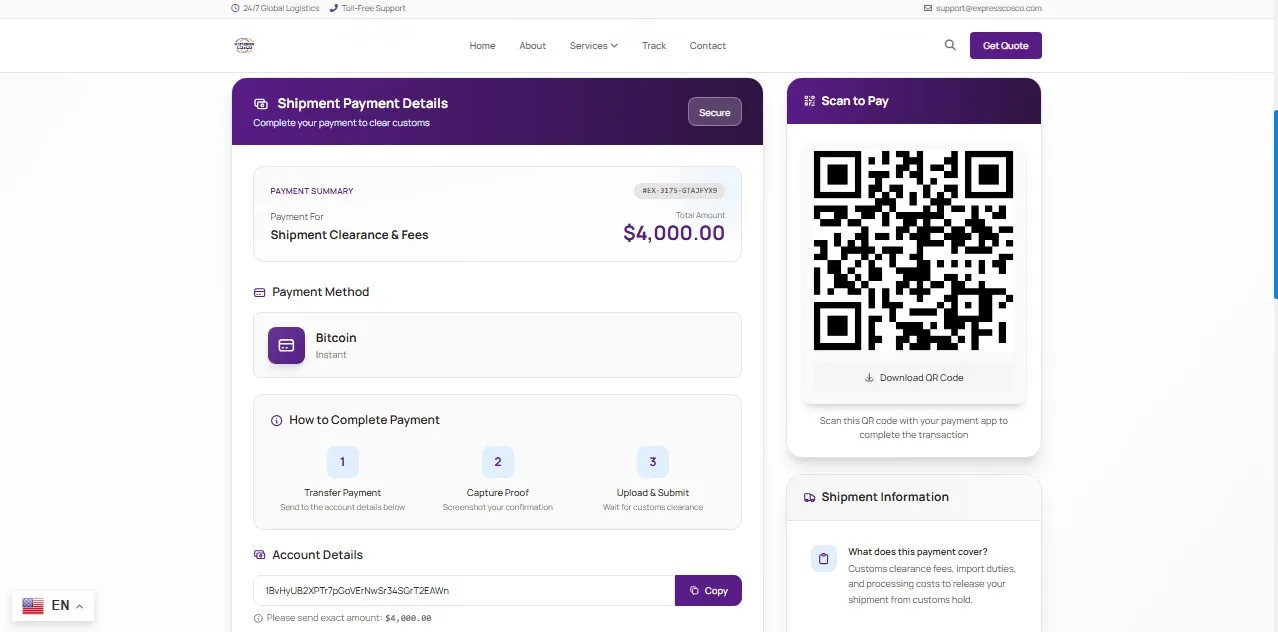Click the phone icon beside Toll-Free Support
This screenshot has height=632, width=1278.
334,8
